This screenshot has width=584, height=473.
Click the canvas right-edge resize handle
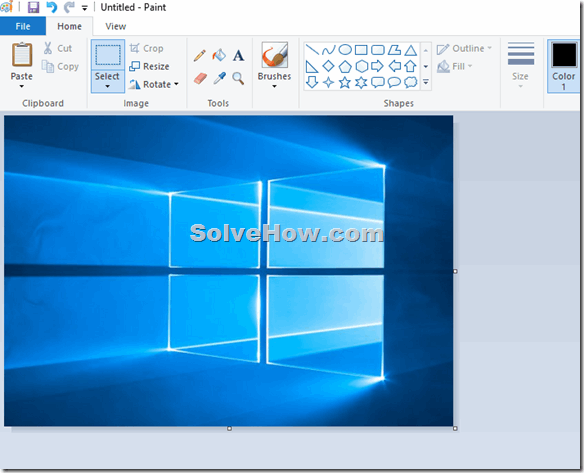click(x=455, y=272)
